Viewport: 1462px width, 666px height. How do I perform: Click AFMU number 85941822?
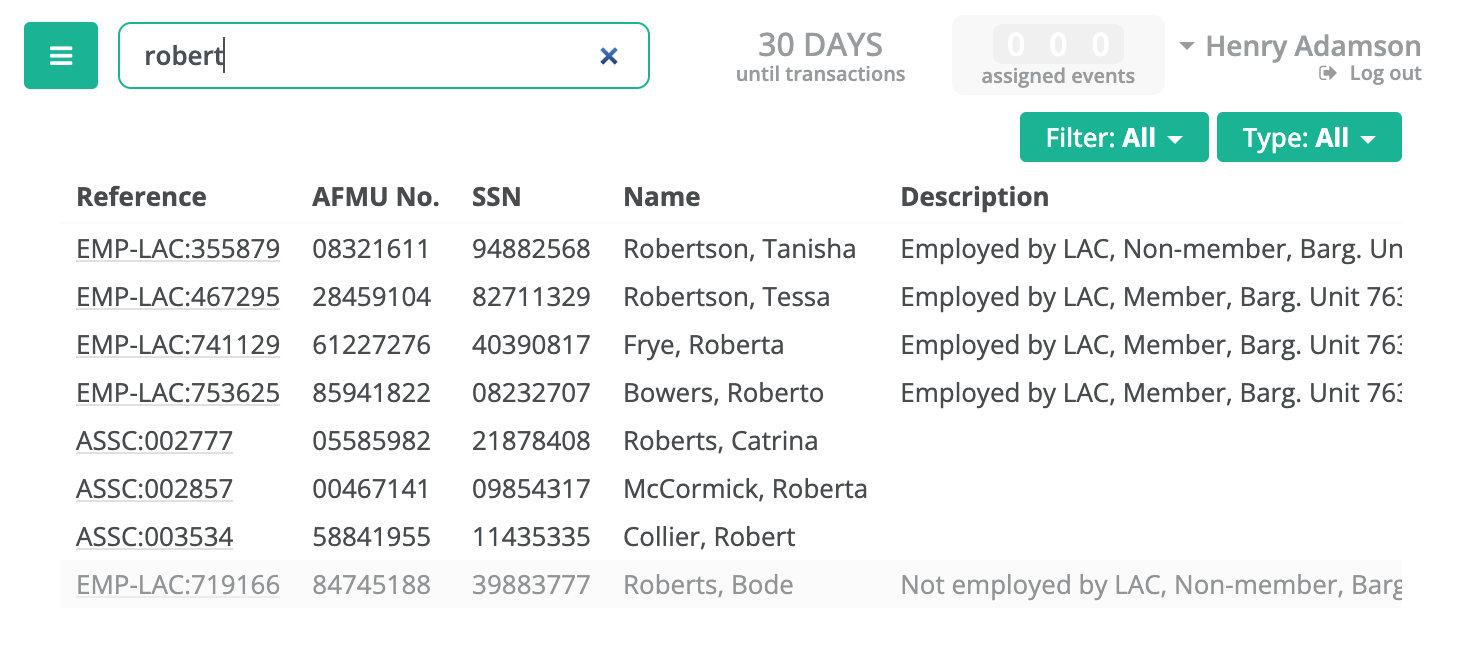[371, 393]
